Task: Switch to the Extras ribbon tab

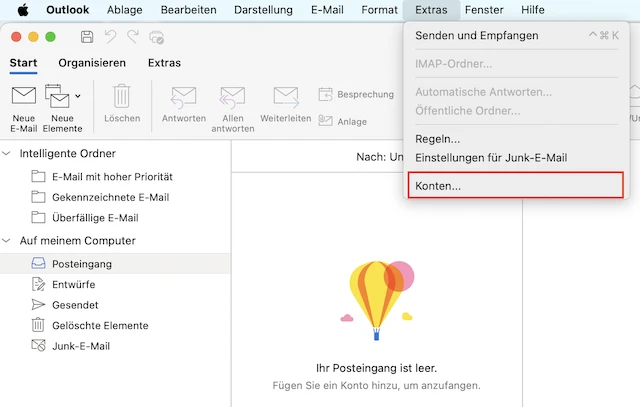Action: pyautogui.click(x=164, y=63)
